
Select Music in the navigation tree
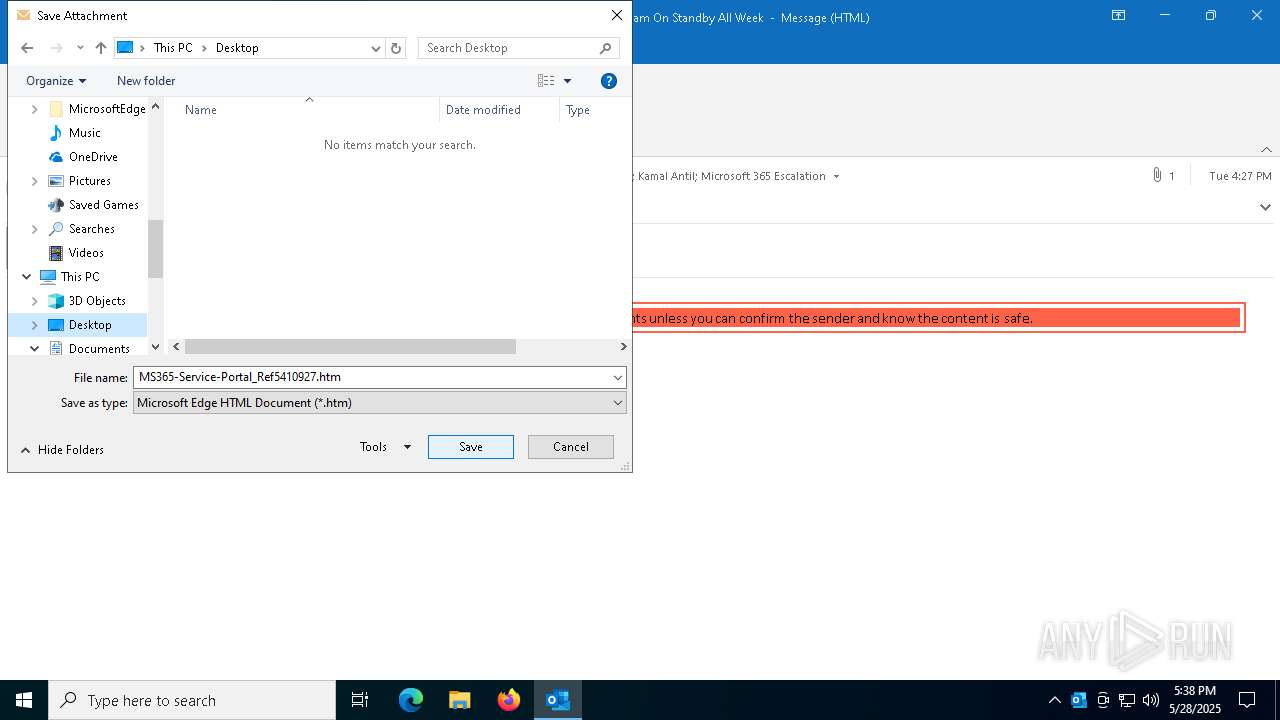tap(85, 133)
